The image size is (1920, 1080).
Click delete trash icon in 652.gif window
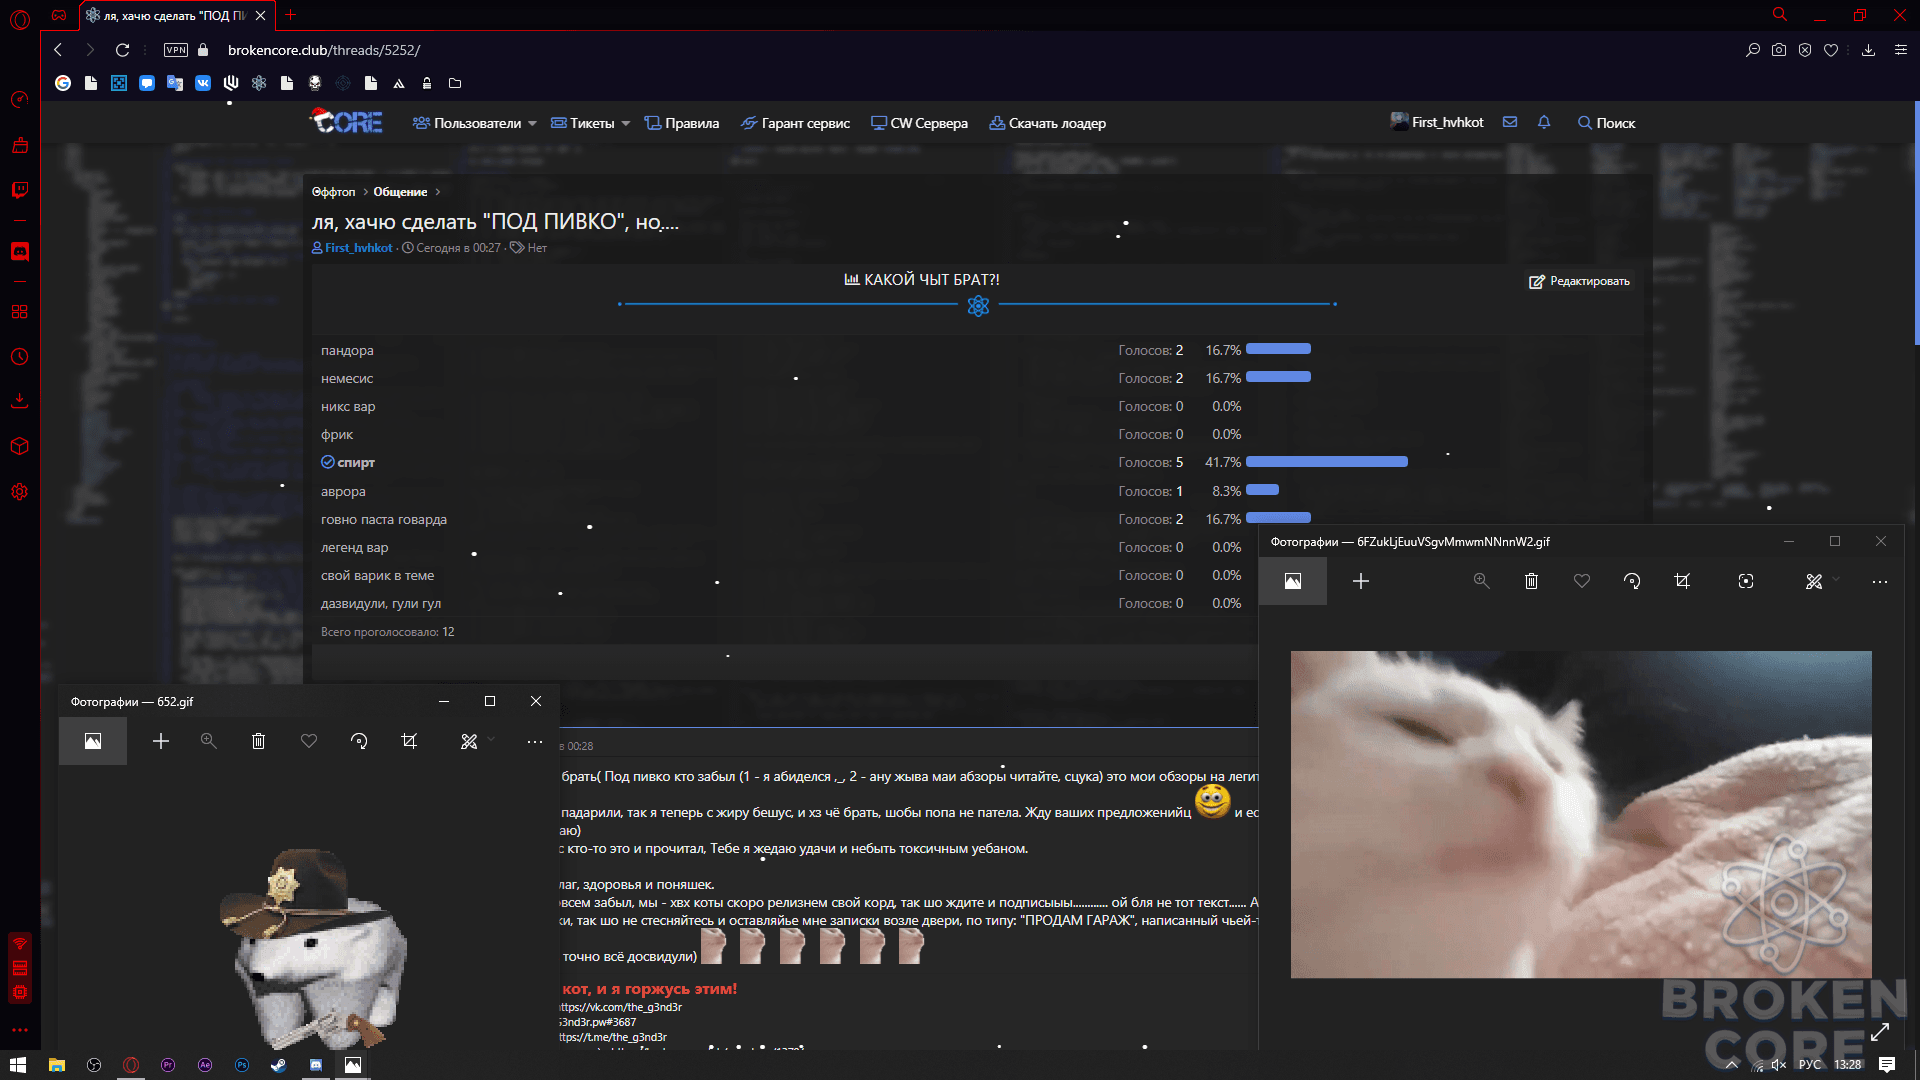click(x=258, y=741)
